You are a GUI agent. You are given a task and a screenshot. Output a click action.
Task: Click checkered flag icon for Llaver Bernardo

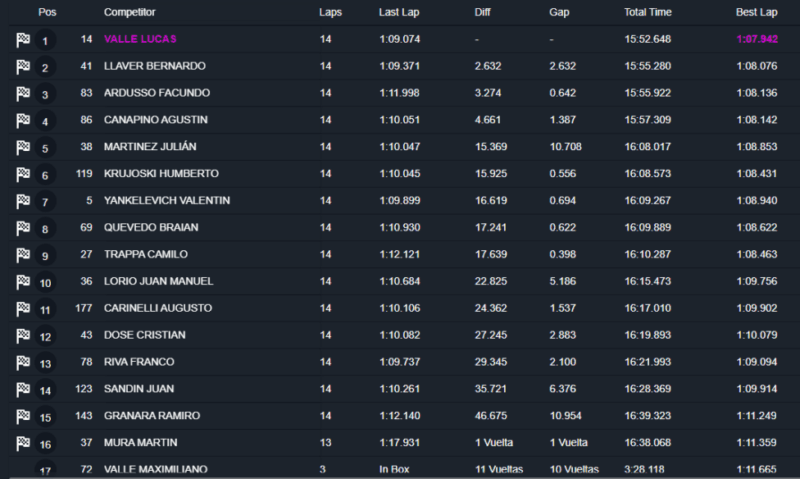click(22, 67)
